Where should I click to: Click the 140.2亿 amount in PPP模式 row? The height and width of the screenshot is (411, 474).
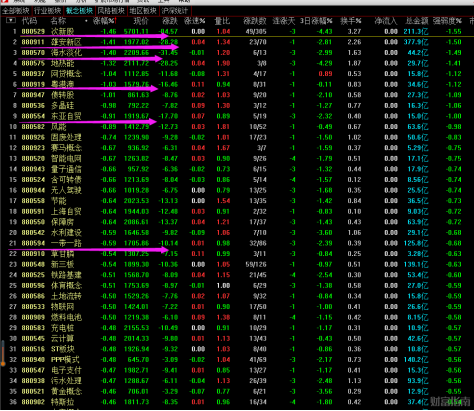click(x=416, y=360)
